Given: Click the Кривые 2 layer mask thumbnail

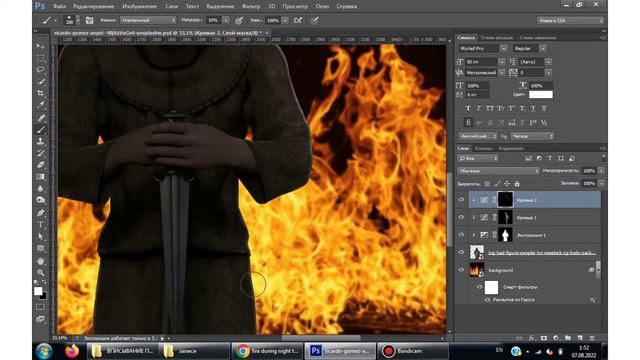Looking at the screenshot, I should 505,200.
